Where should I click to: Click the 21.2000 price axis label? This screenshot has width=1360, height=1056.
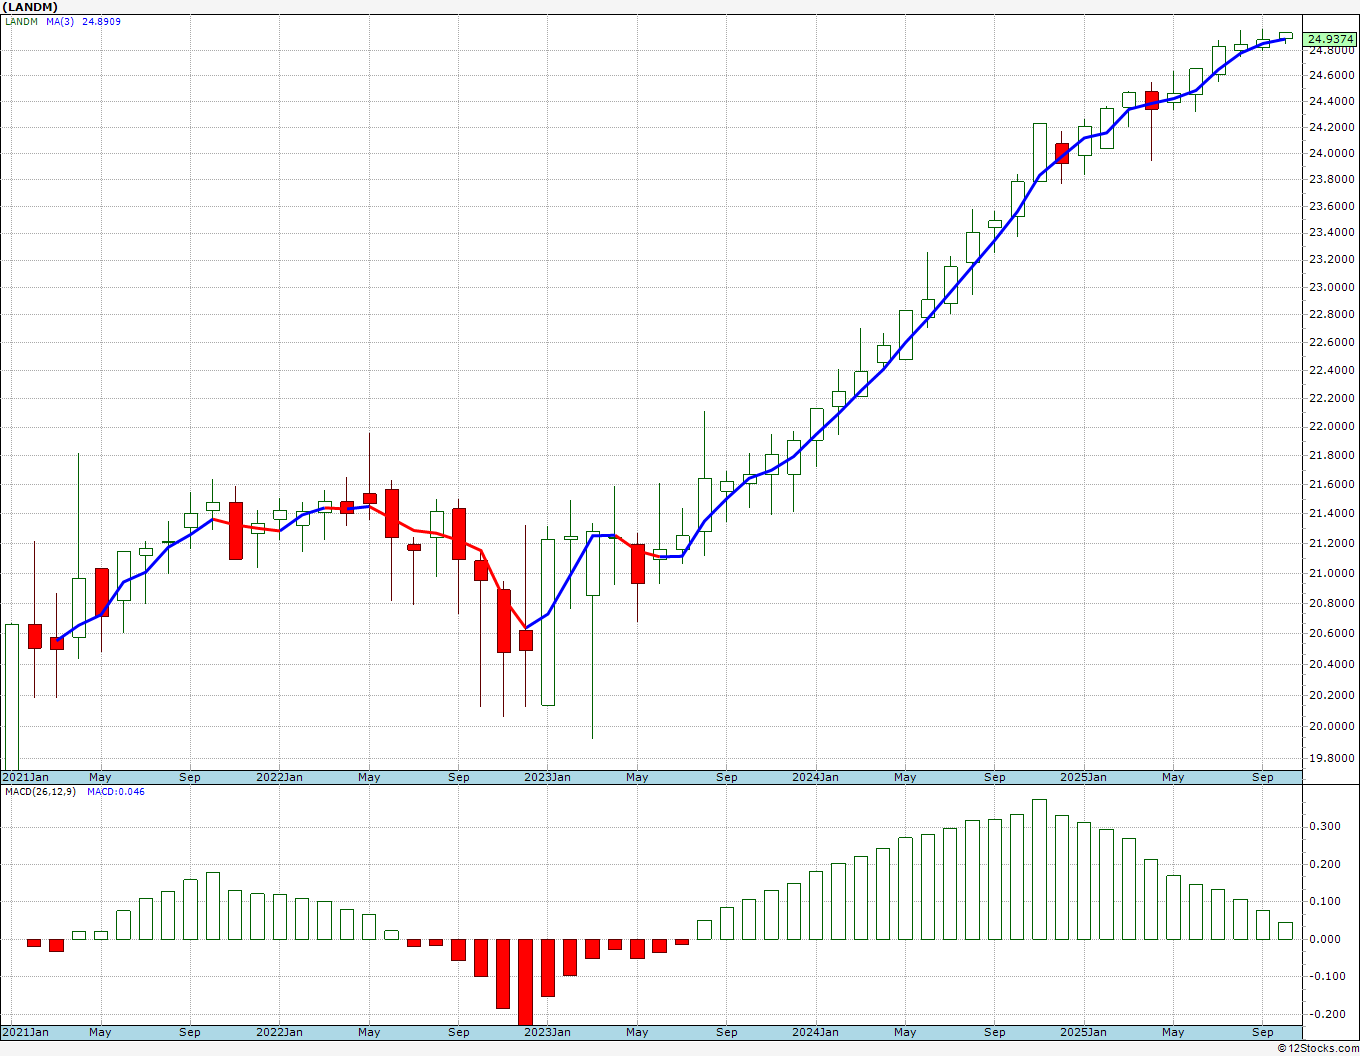(x=1331, y=543)
